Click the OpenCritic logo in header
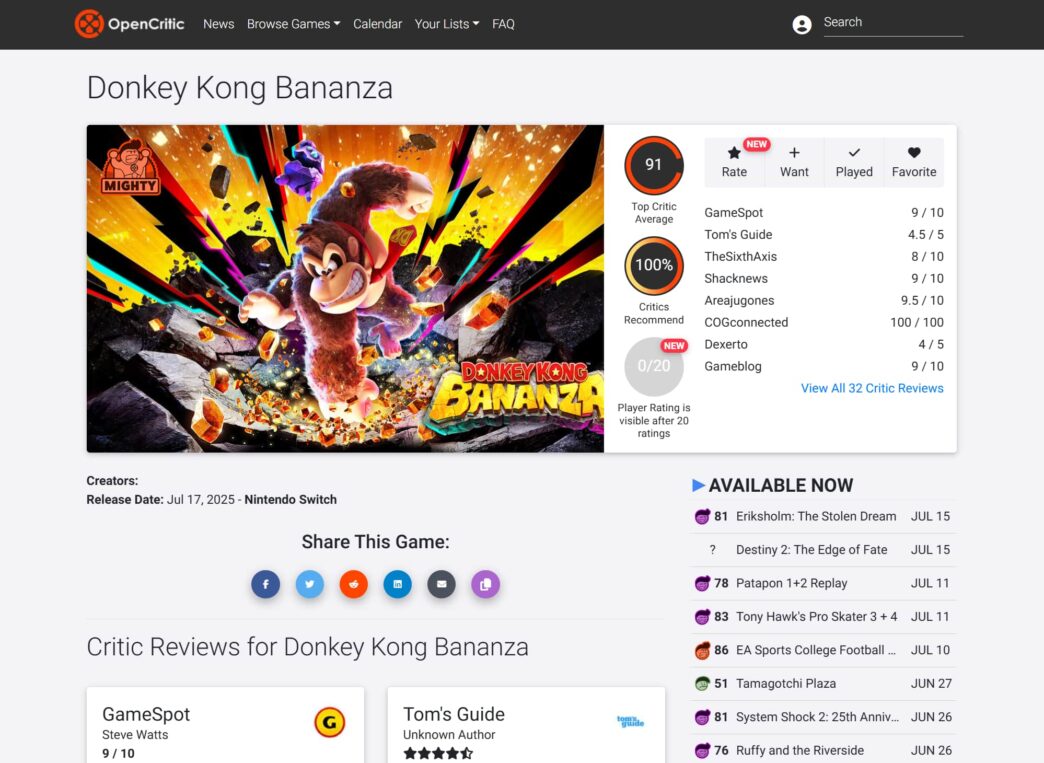Viewport: 1044px width, 763px height. (130, 24)
